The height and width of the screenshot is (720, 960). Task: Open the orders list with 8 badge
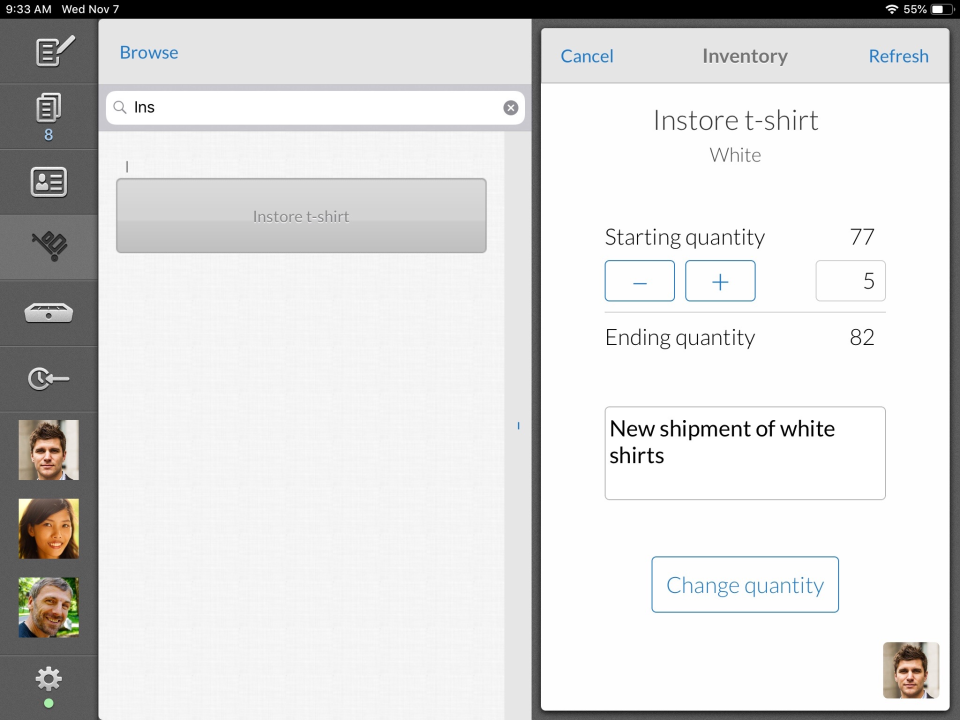click(48, 114)
